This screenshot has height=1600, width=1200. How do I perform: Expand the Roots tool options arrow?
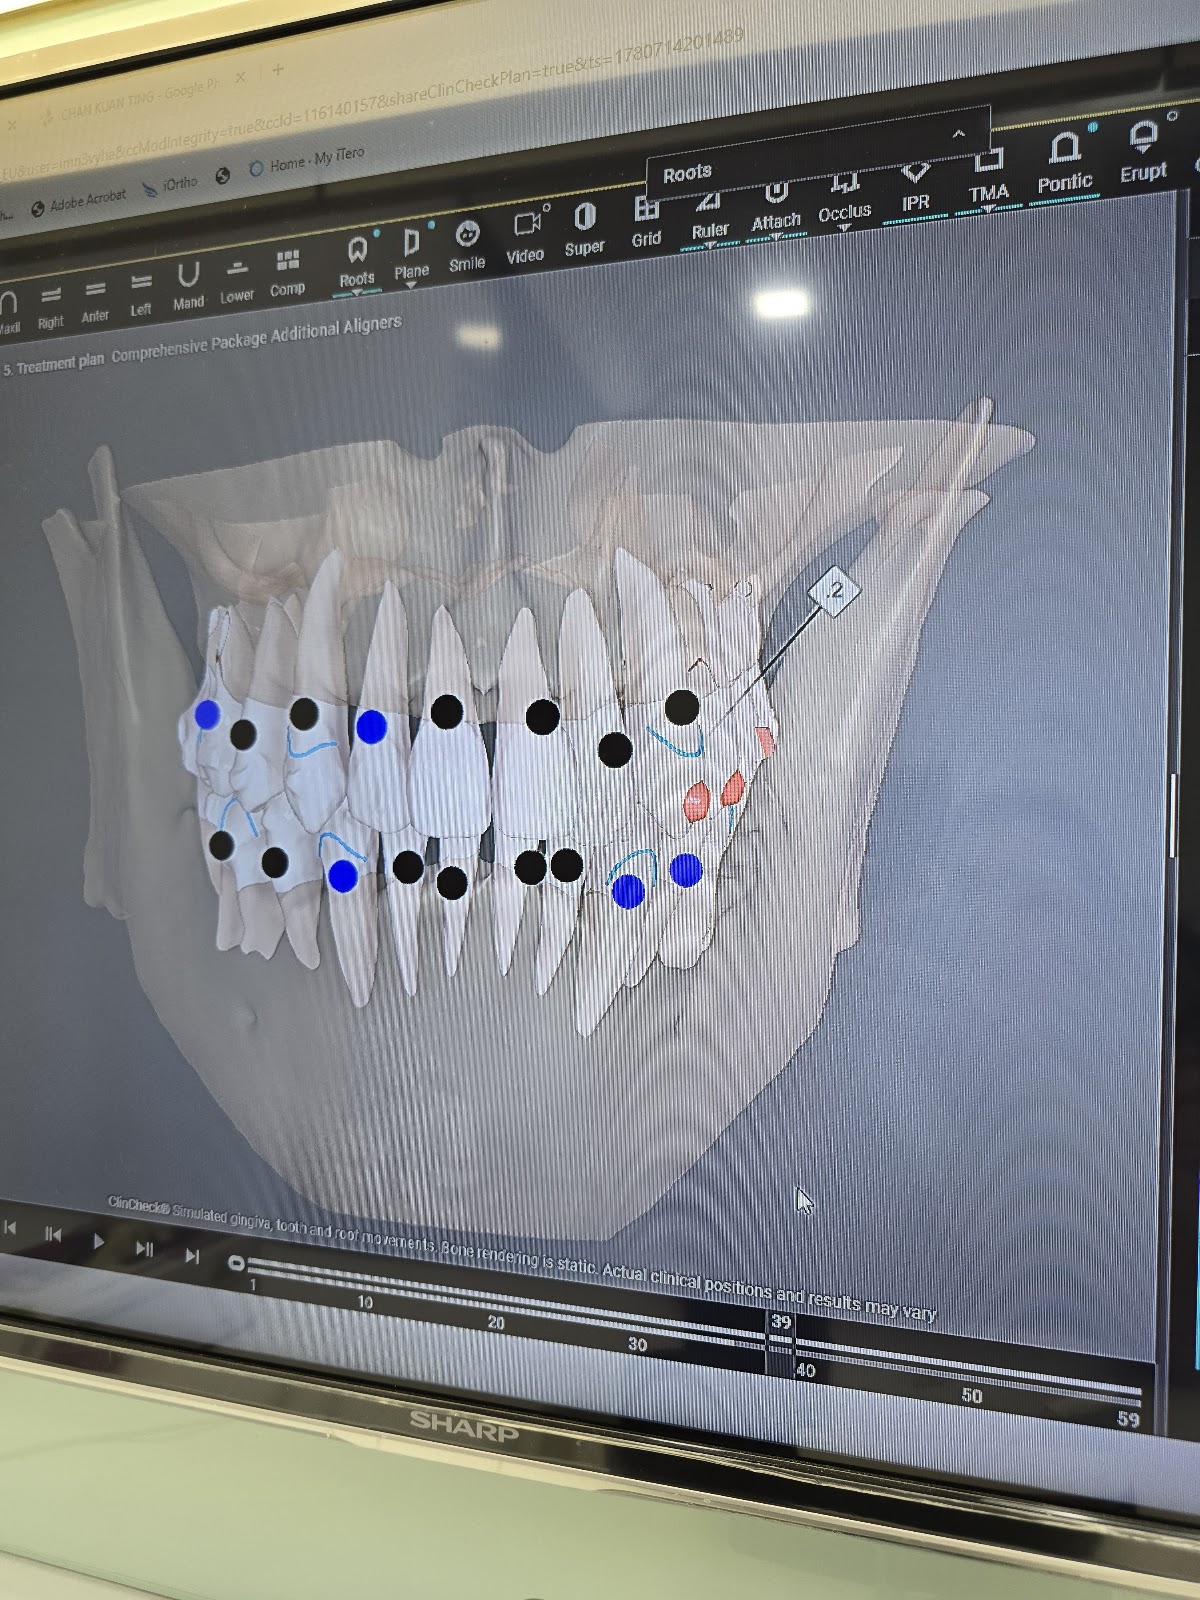click(357, 292)
